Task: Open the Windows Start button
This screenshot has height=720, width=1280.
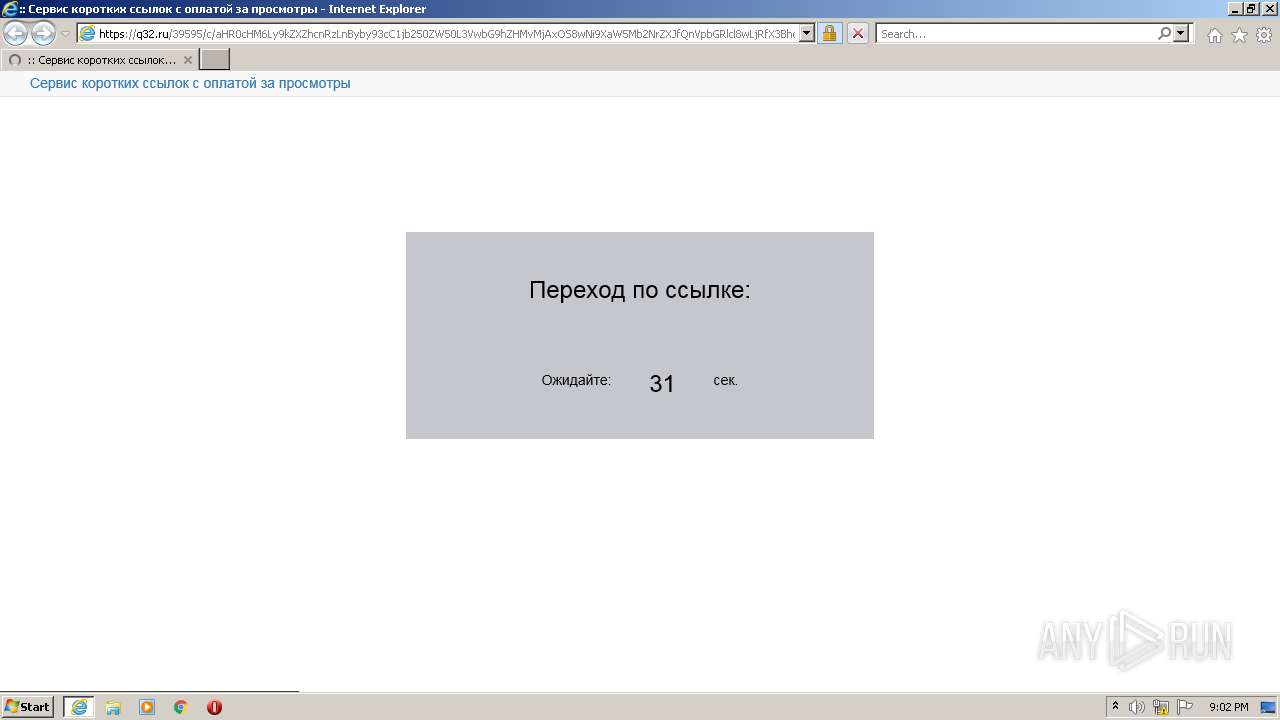Action: (x=28, y=707)
